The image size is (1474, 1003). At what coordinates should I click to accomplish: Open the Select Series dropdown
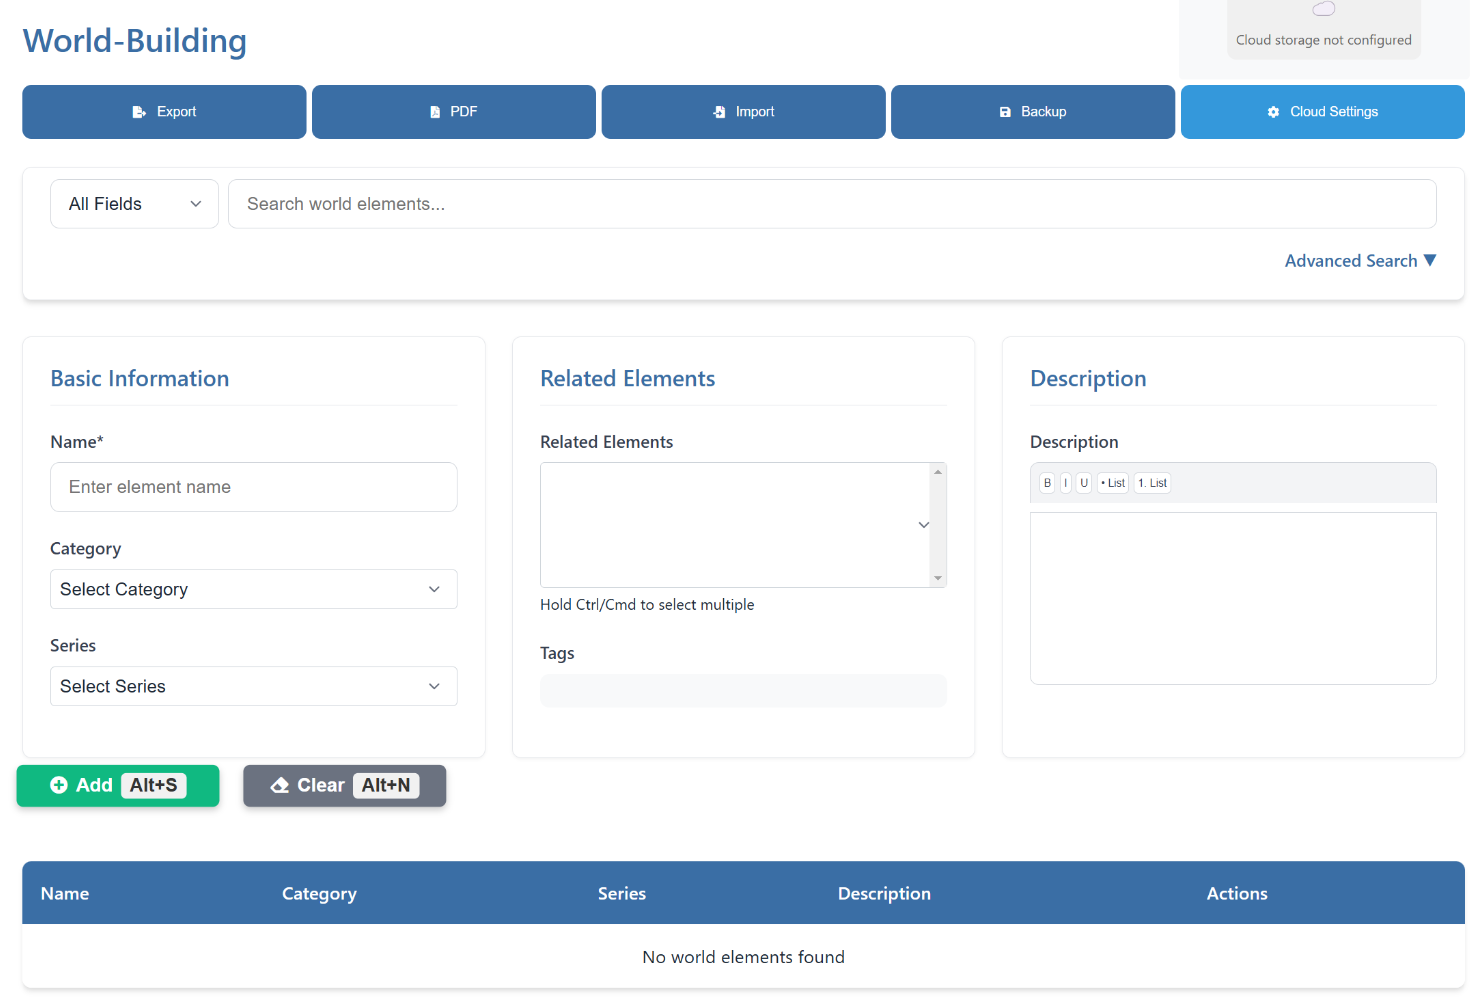pyautogui.click(x=254, y=686)
